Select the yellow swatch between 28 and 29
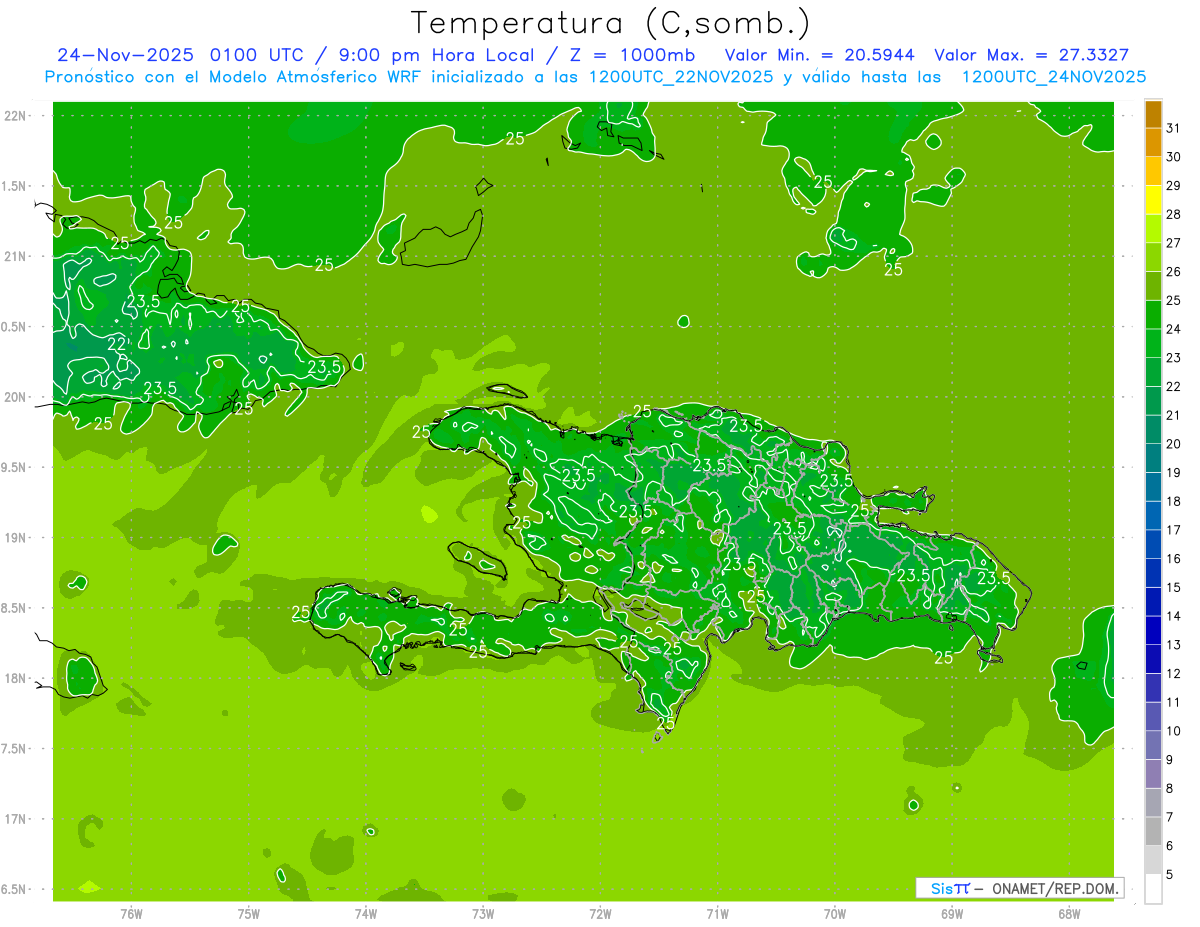This screenshot has height=927, width=1200. [x=1153, y=201]
